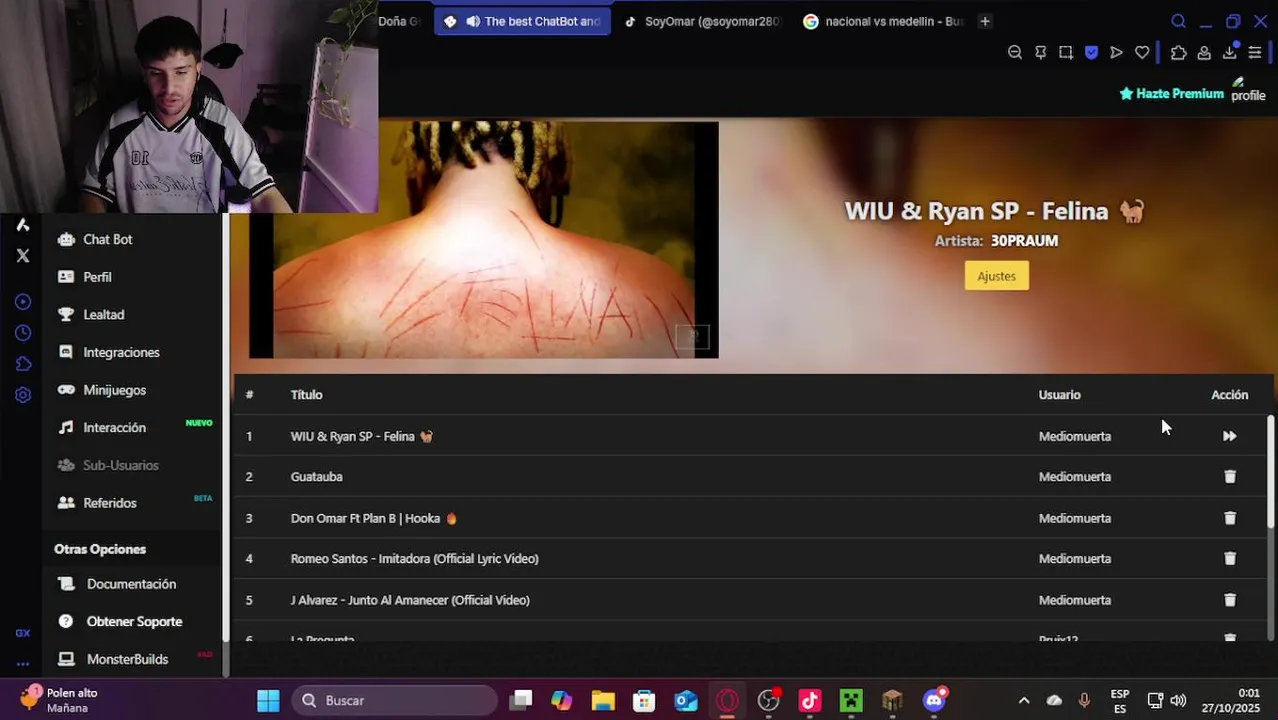
Task: Click browser account icon
Action: 1204,53
